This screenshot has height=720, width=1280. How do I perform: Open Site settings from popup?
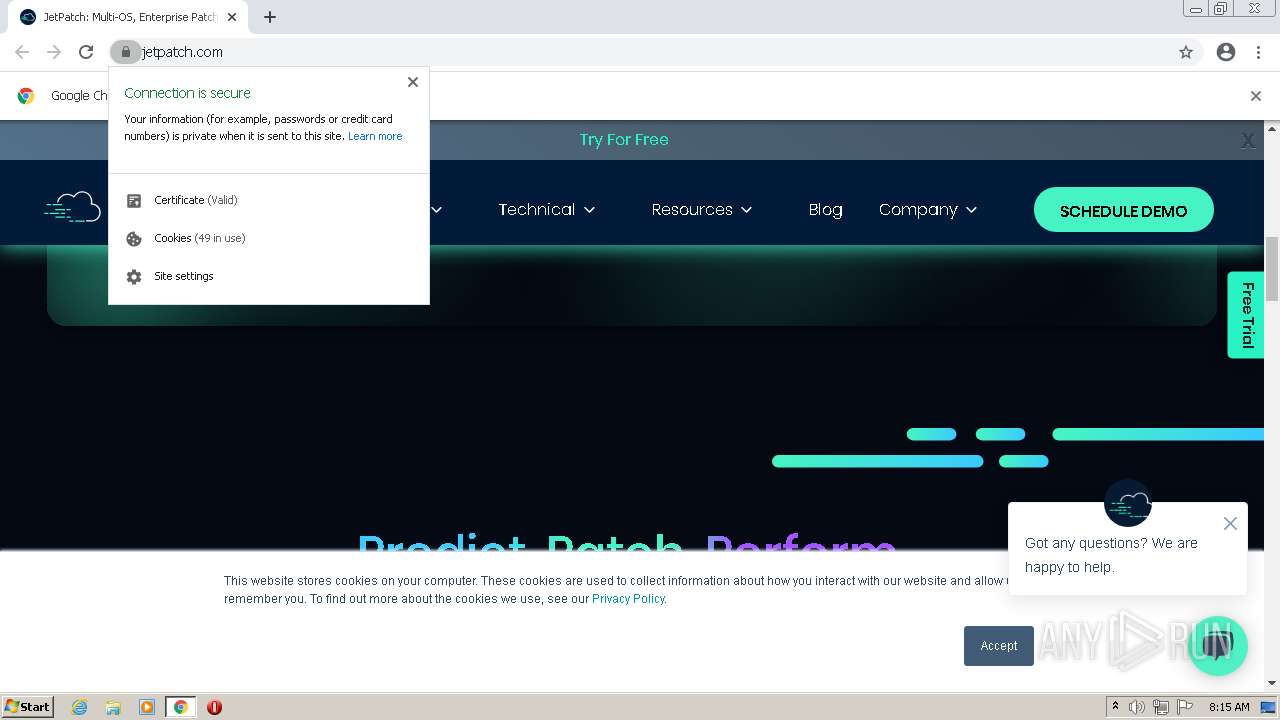(x=269, y=276)
